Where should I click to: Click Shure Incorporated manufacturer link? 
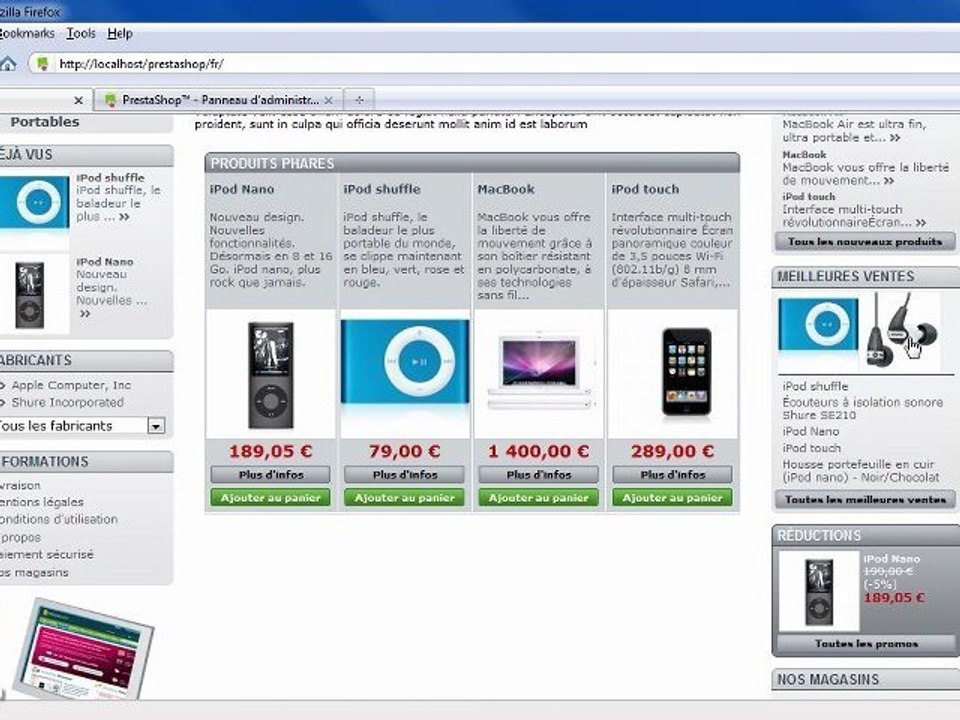[x=67, y=402]
